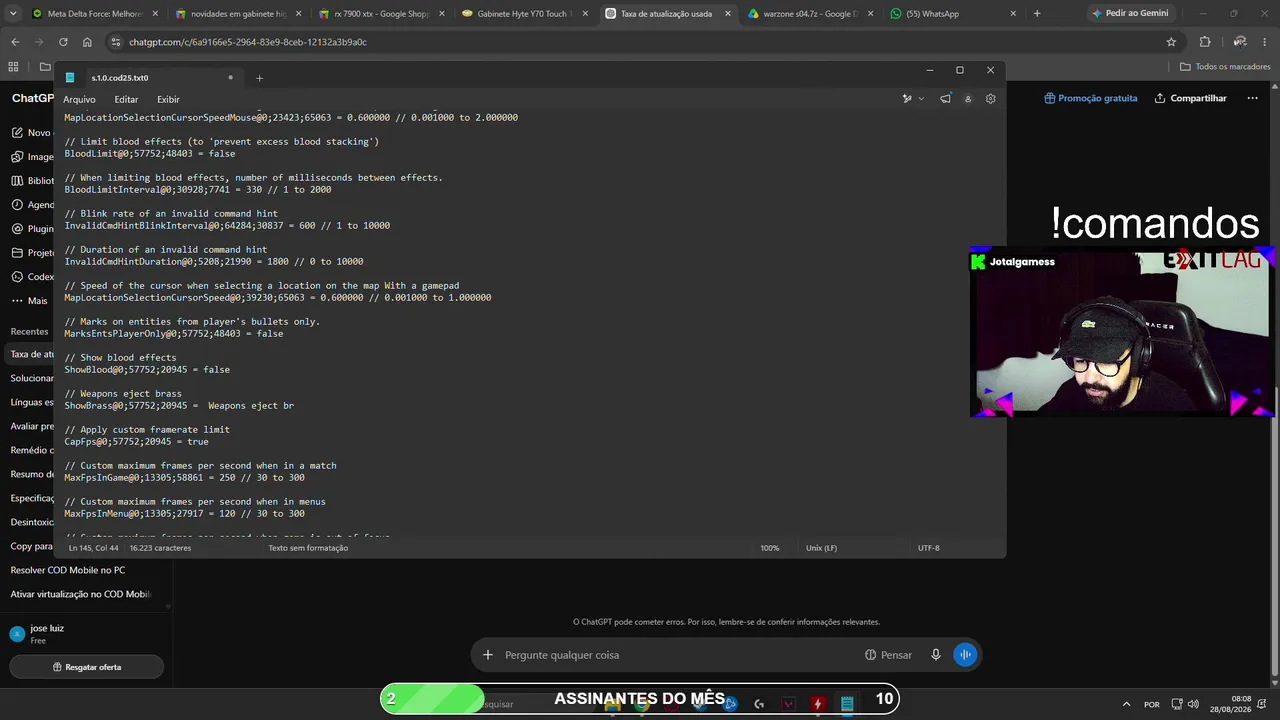
Task: Open the apps grid in bookmarks bar
Action: 13,67
